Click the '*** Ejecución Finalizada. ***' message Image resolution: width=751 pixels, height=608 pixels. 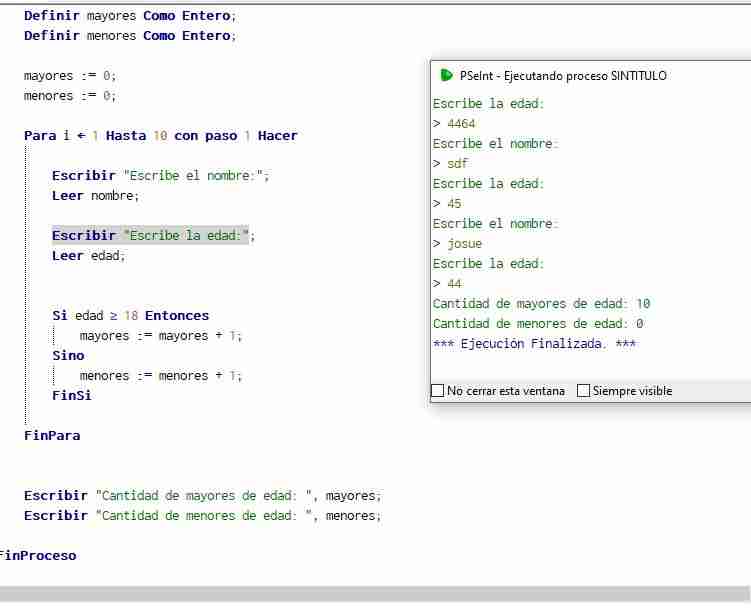point(534,344)
